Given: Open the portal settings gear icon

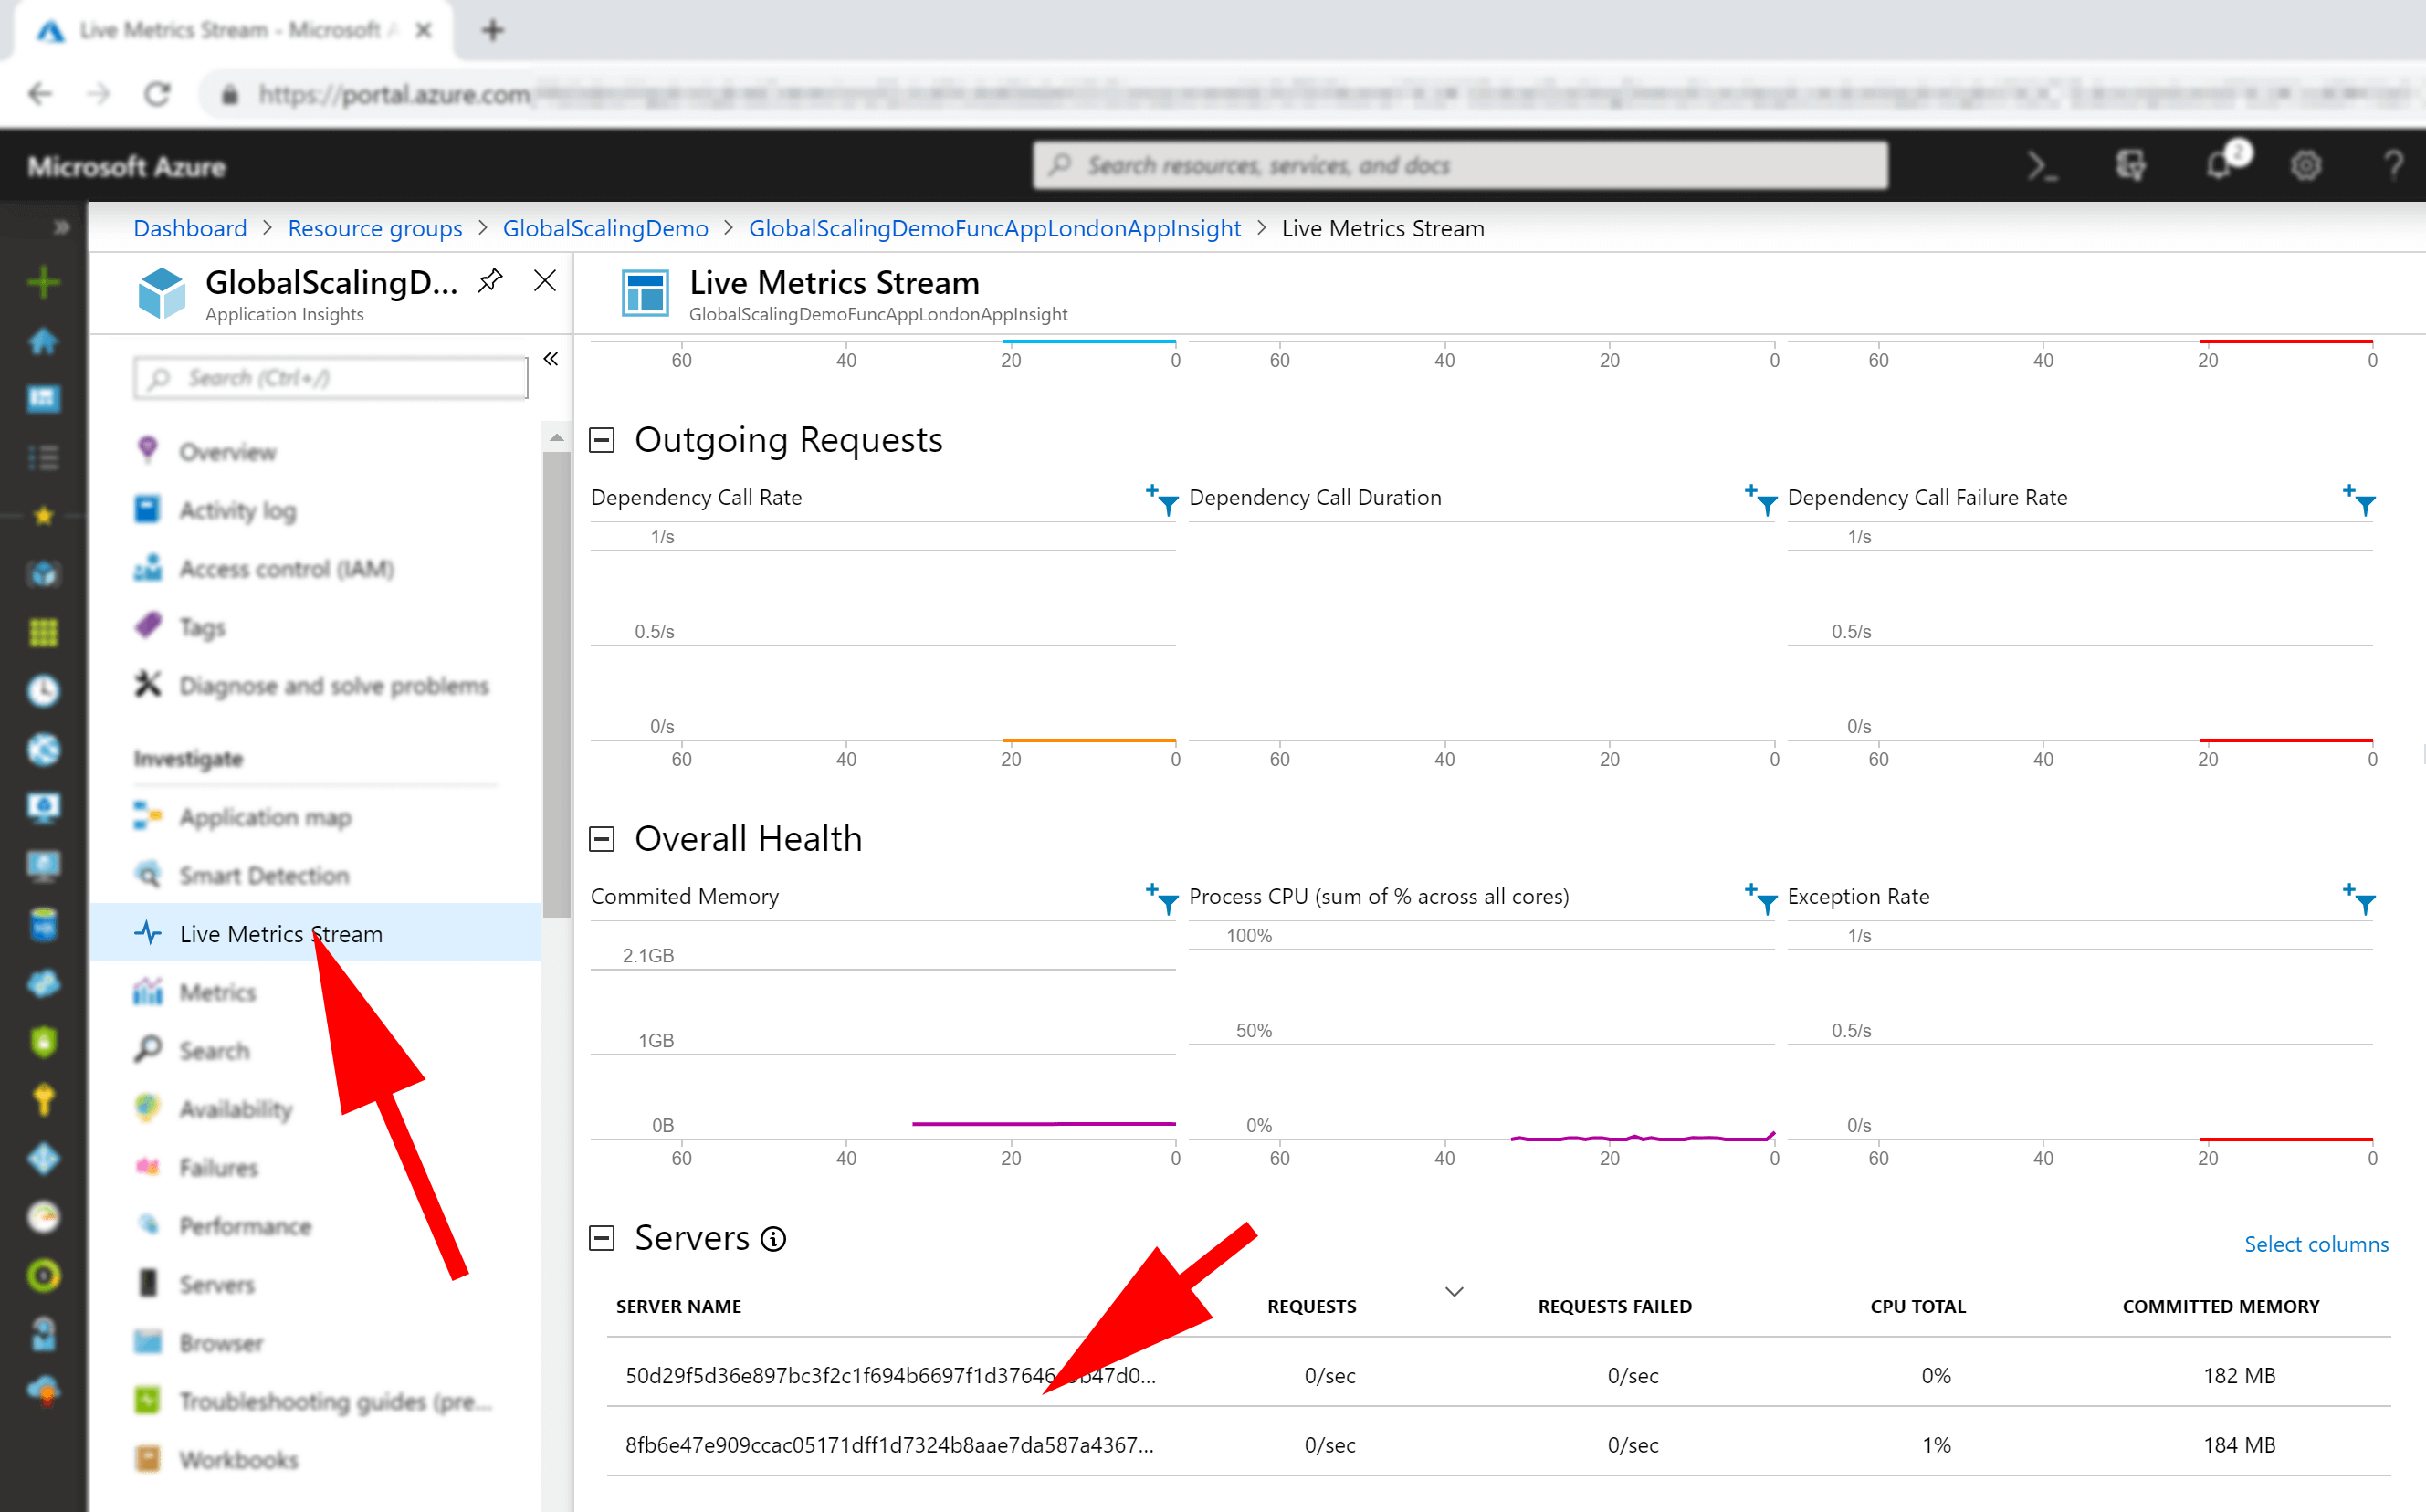Looking at the screenshot, I should [2305, 166].
